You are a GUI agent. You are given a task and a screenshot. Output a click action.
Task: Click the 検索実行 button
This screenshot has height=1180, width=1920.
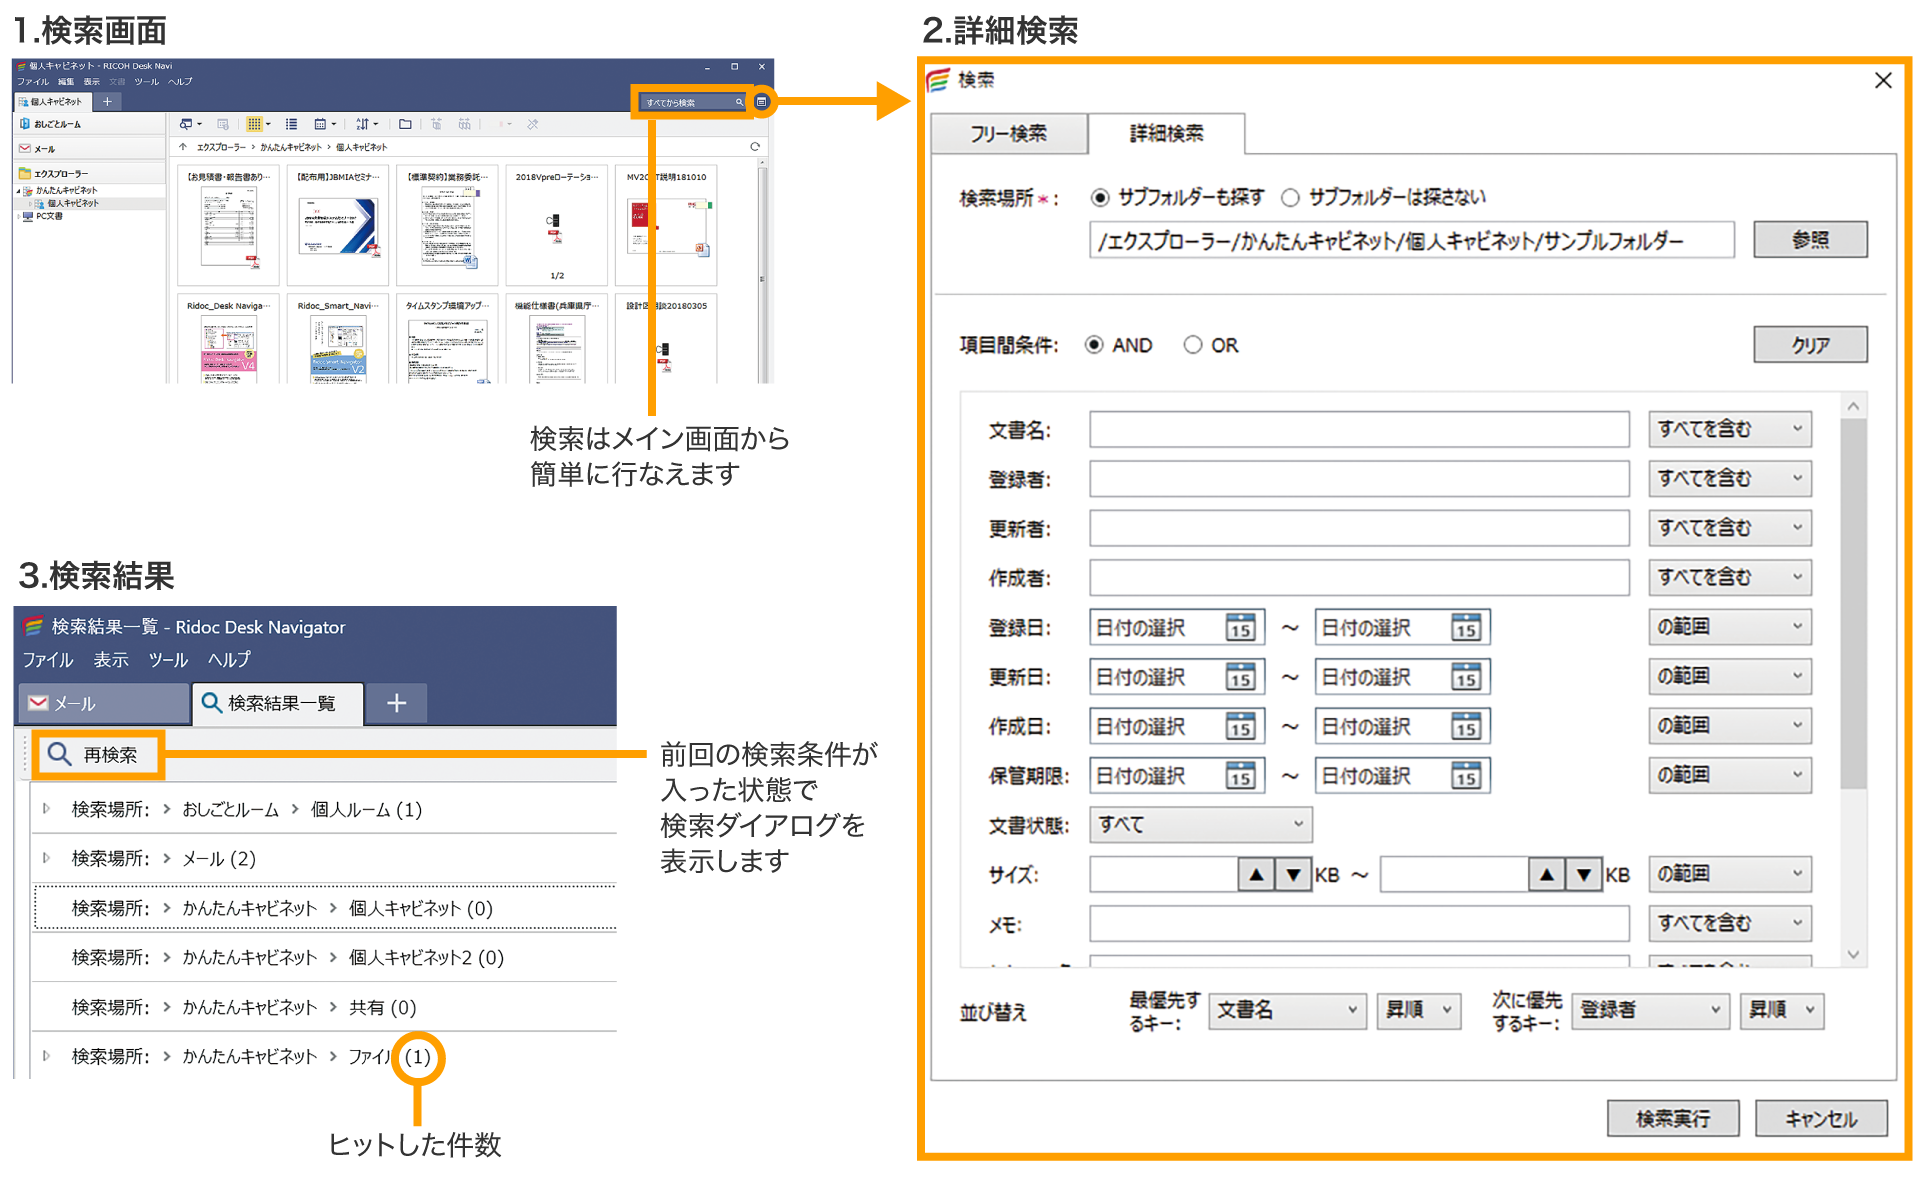tap(1672, 1118)
